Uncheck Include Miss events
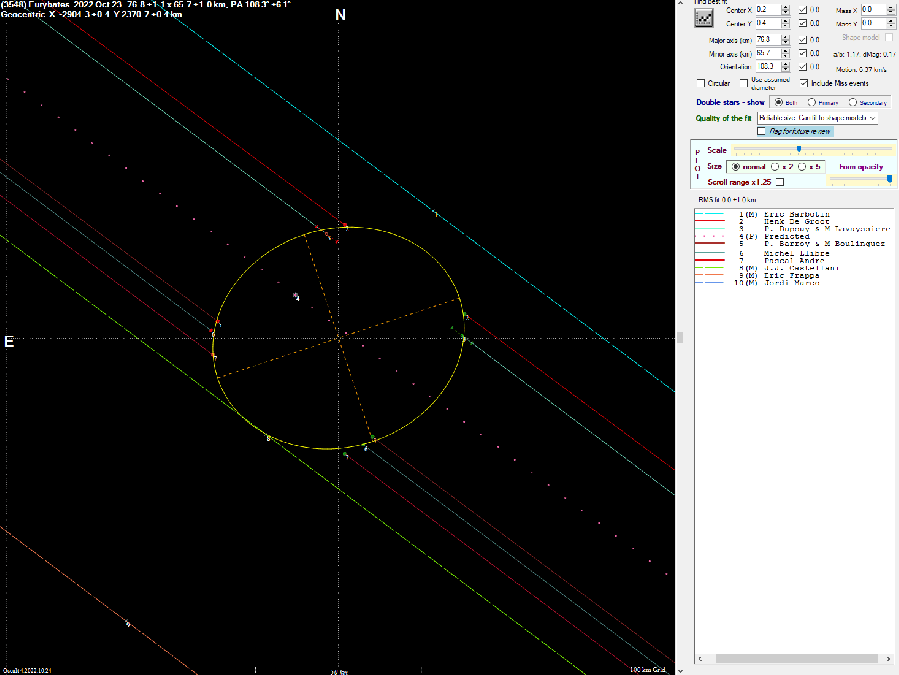This screenshot has height=675, width=899. (x=803, y=83)
